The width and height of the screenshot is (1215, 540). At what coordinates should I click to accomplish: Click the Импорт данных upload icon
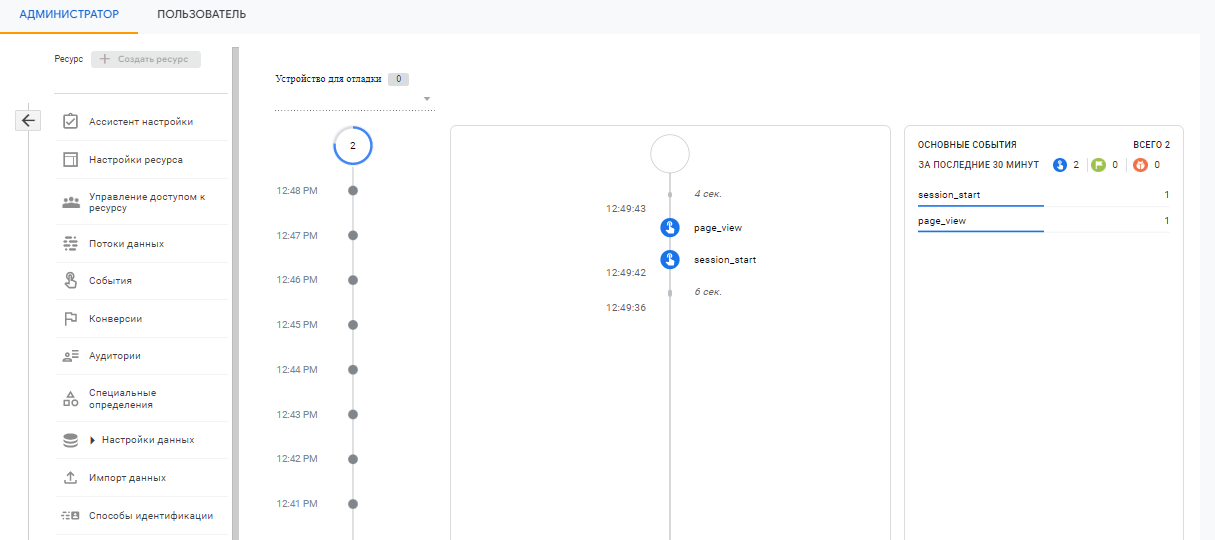(70, 478)
